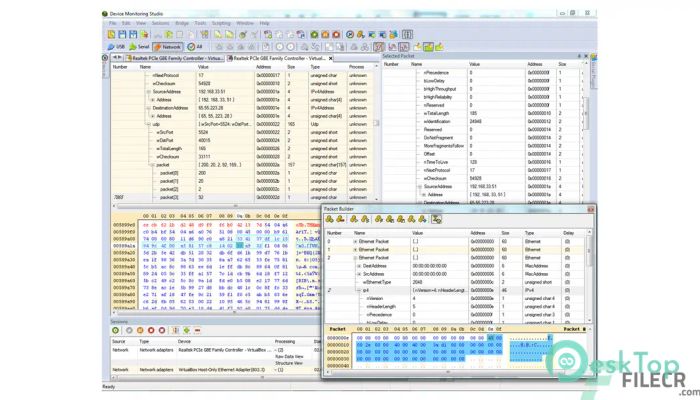Click first Packet Builder toolbar icon
Image resolution: width=700 pixels, height=400 pixels.
329,219
